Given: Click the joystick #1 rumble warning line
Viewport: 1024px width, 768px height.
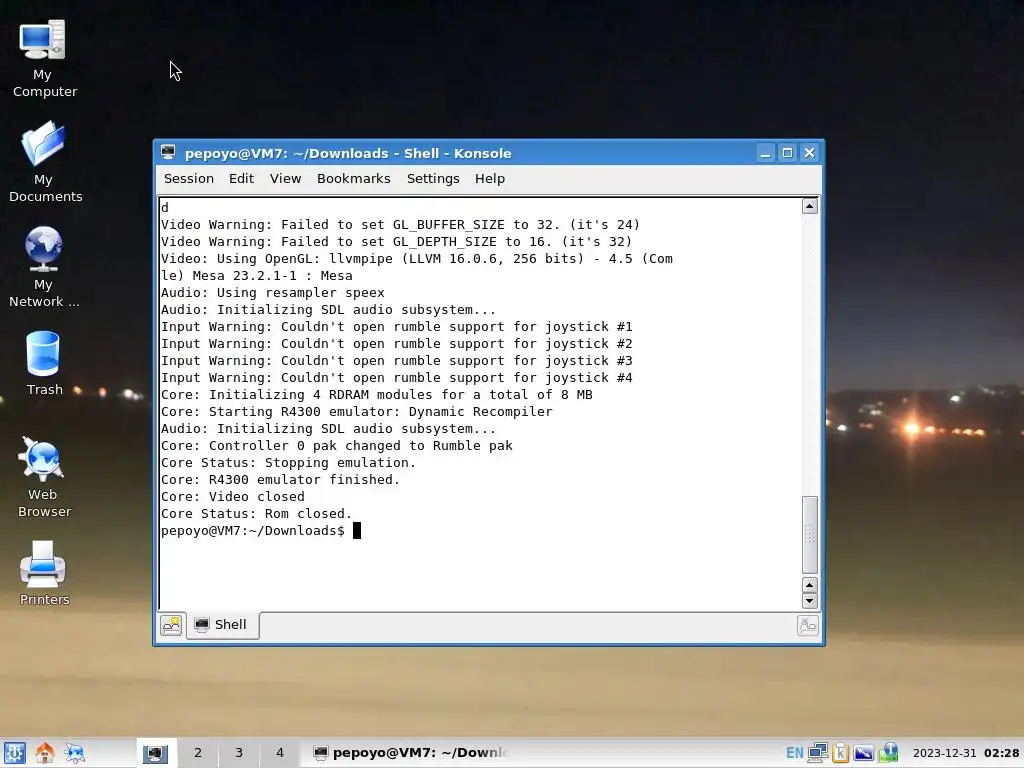Looking at the screenshot, I should click(396, 327).
